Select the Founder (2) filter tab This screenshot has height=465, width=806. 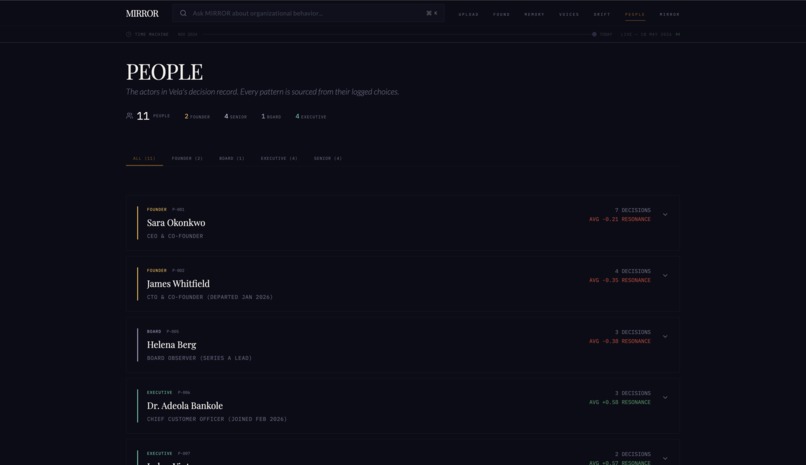(x=187, y=158)
